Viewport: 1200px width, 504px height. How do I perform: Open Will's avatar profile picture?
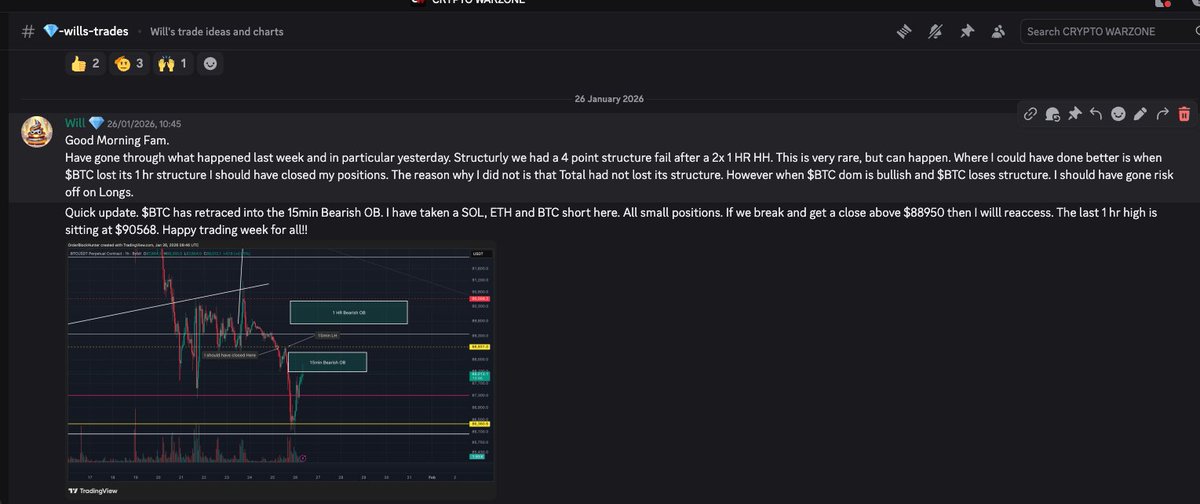tap(39, 130)
